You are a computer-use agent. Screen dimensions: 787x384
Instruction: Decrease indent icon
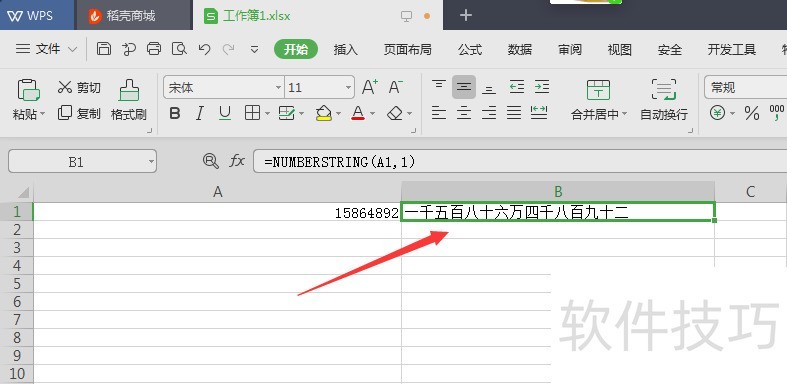tap(516, 87)
